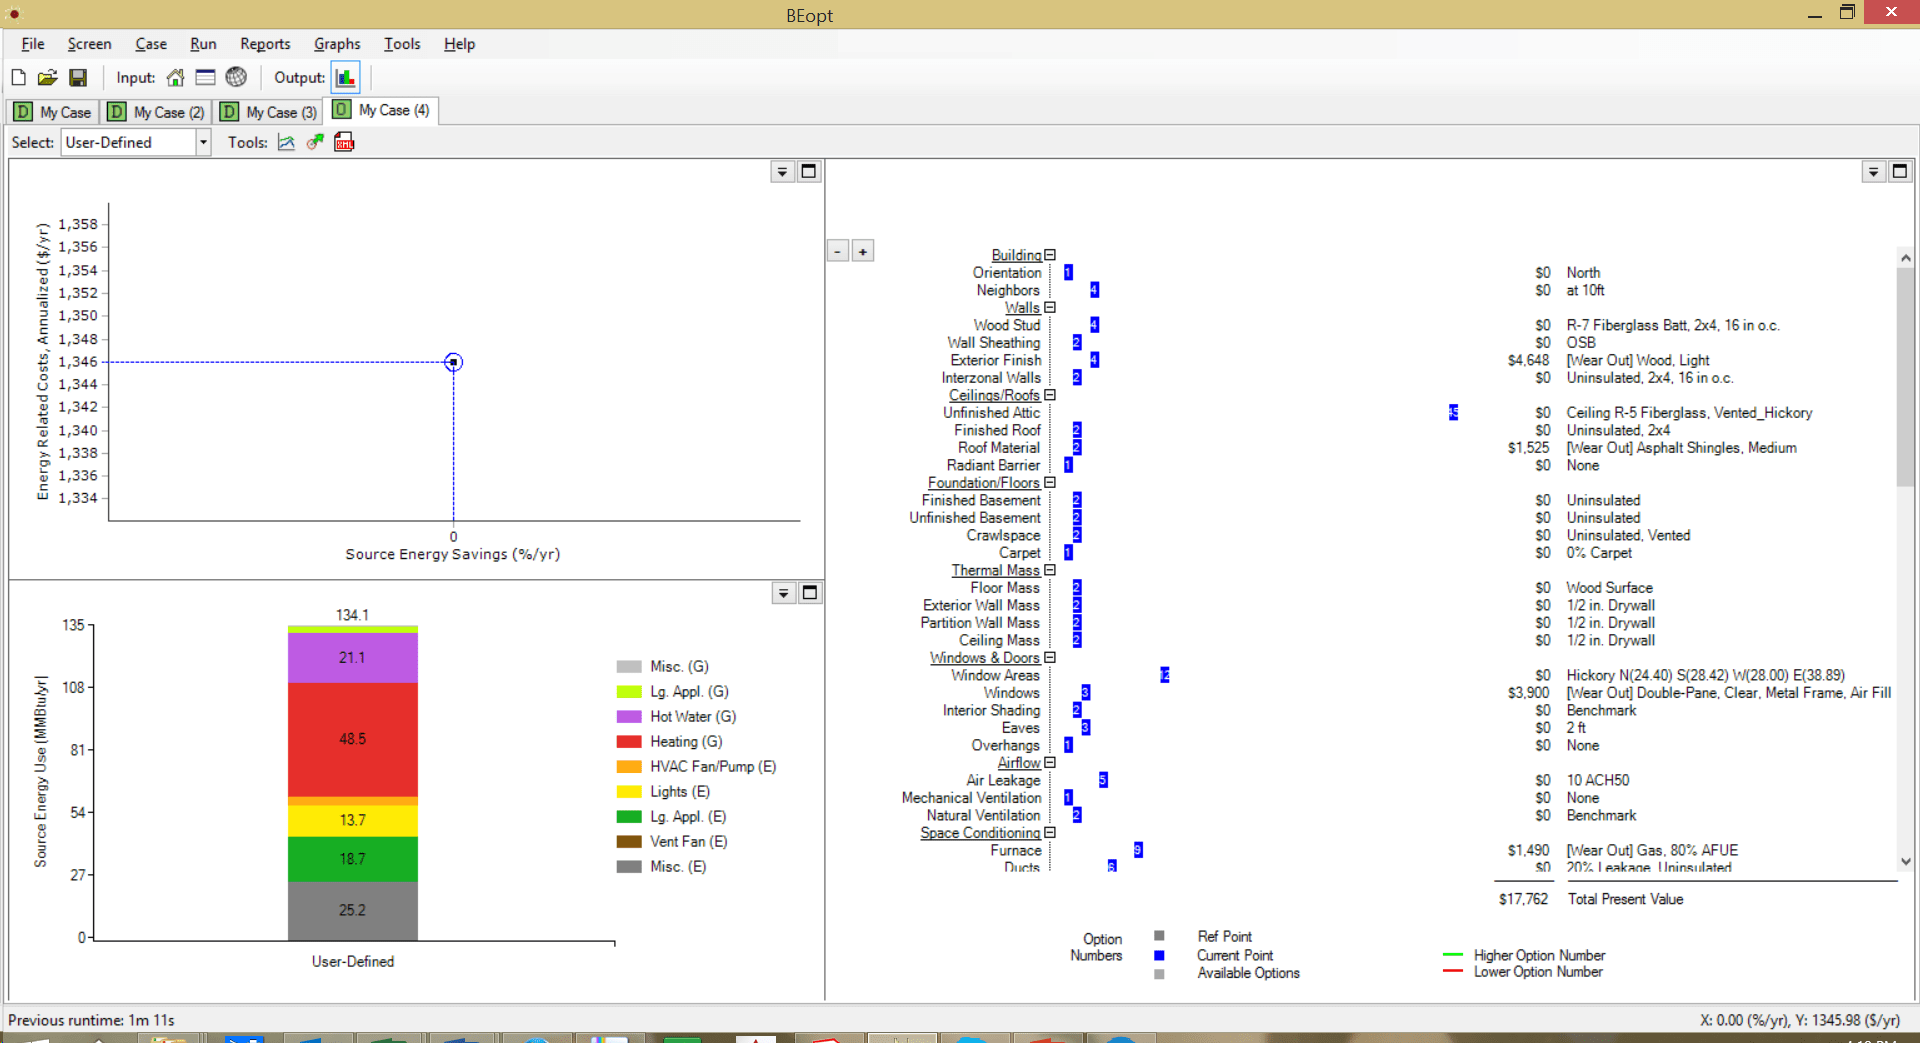1920x1043 pixels.
Task: Open the Select User-Defined combo box
Action: pyautogui.click(x=136, y=142)
